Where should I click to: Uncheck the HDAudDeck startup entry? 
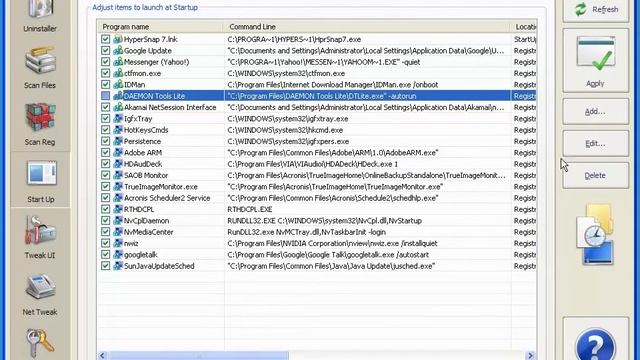[x=105, y=164]
